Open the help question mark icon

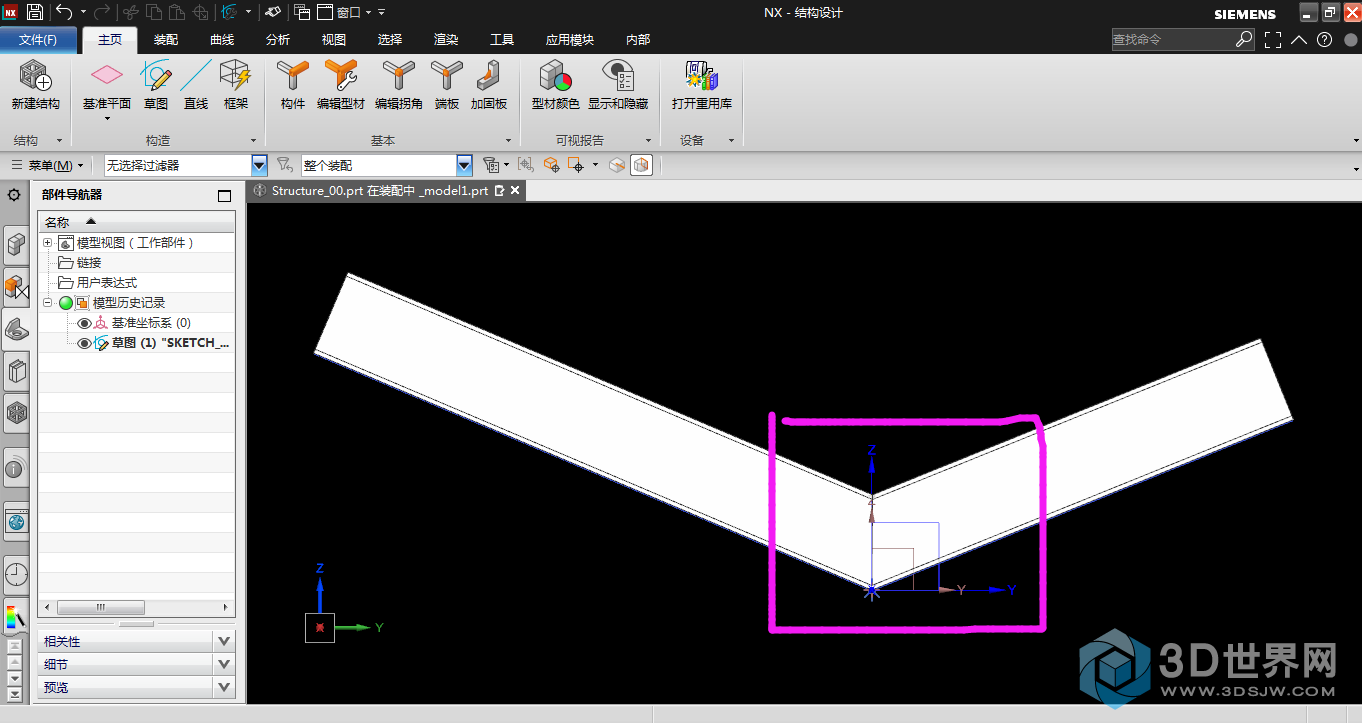pos(1325,40)
